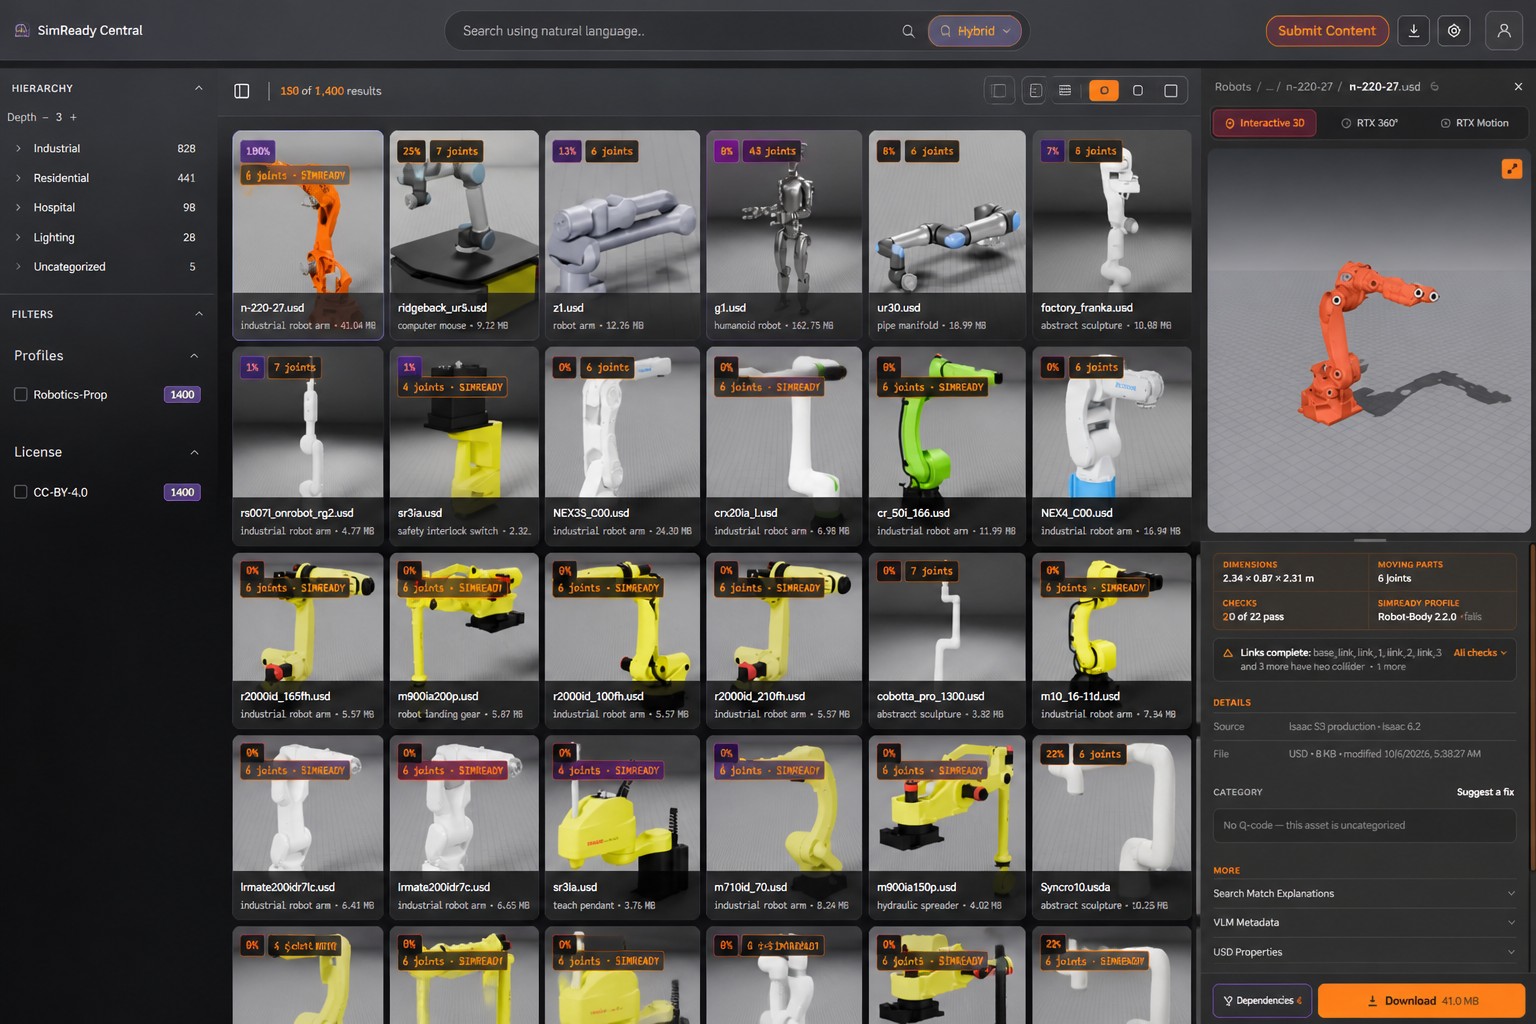This screenshot has height=1024, width=1536.
Task: Select the large-grid view icon
Action: point(1171,91)
